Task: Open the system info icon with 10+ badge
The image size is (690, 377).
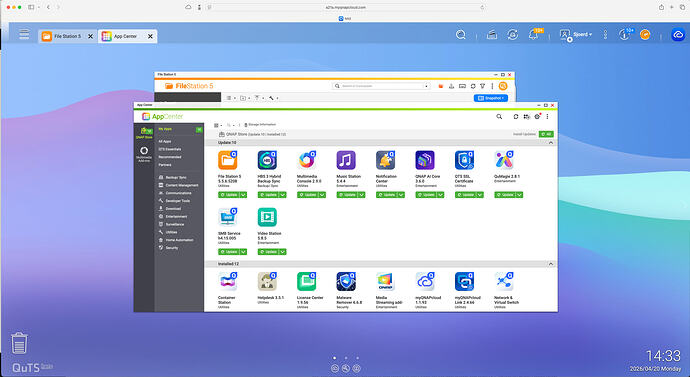Action: (x=625, y=34)
